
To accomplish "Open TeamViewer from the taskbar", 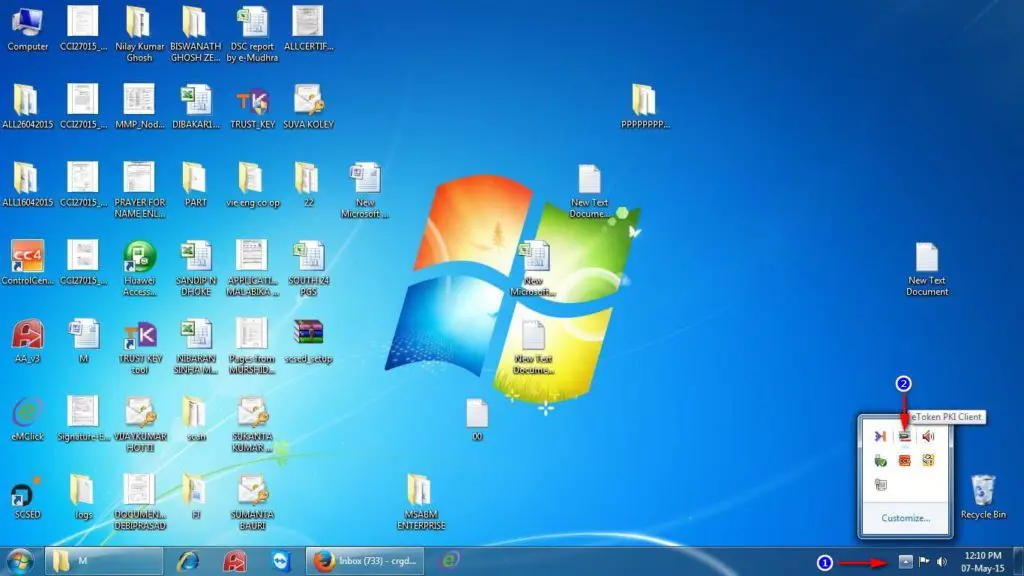I will pyautogui.click(x=282, y=561).
